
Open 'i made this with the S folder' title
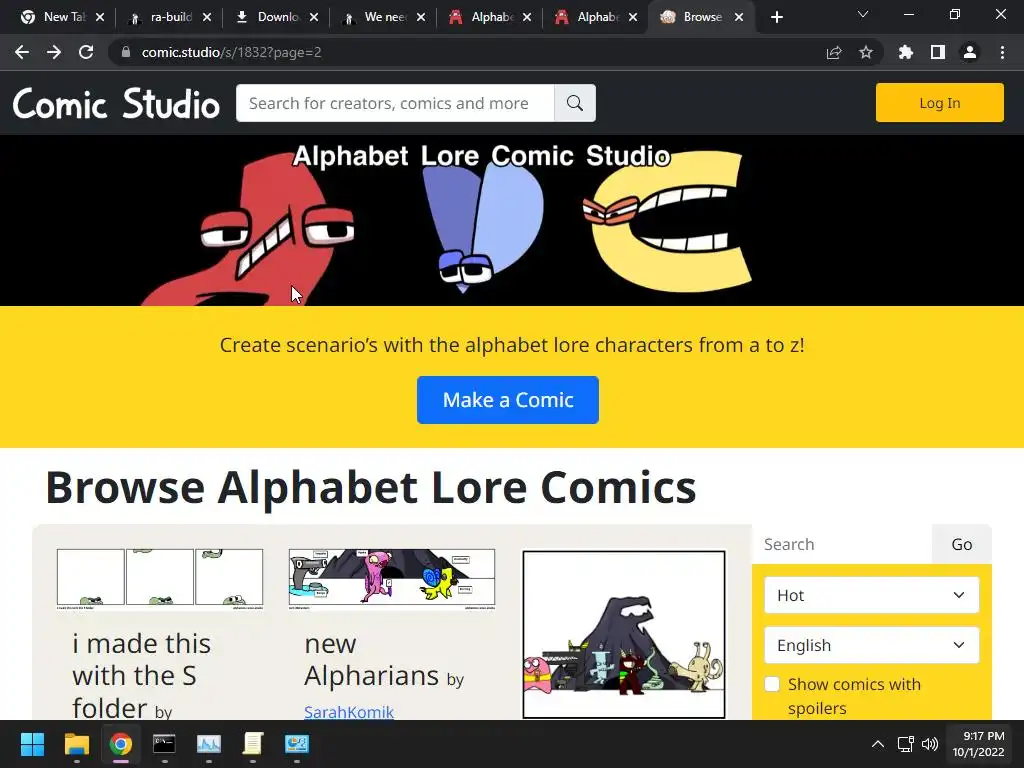pos(141,676)
